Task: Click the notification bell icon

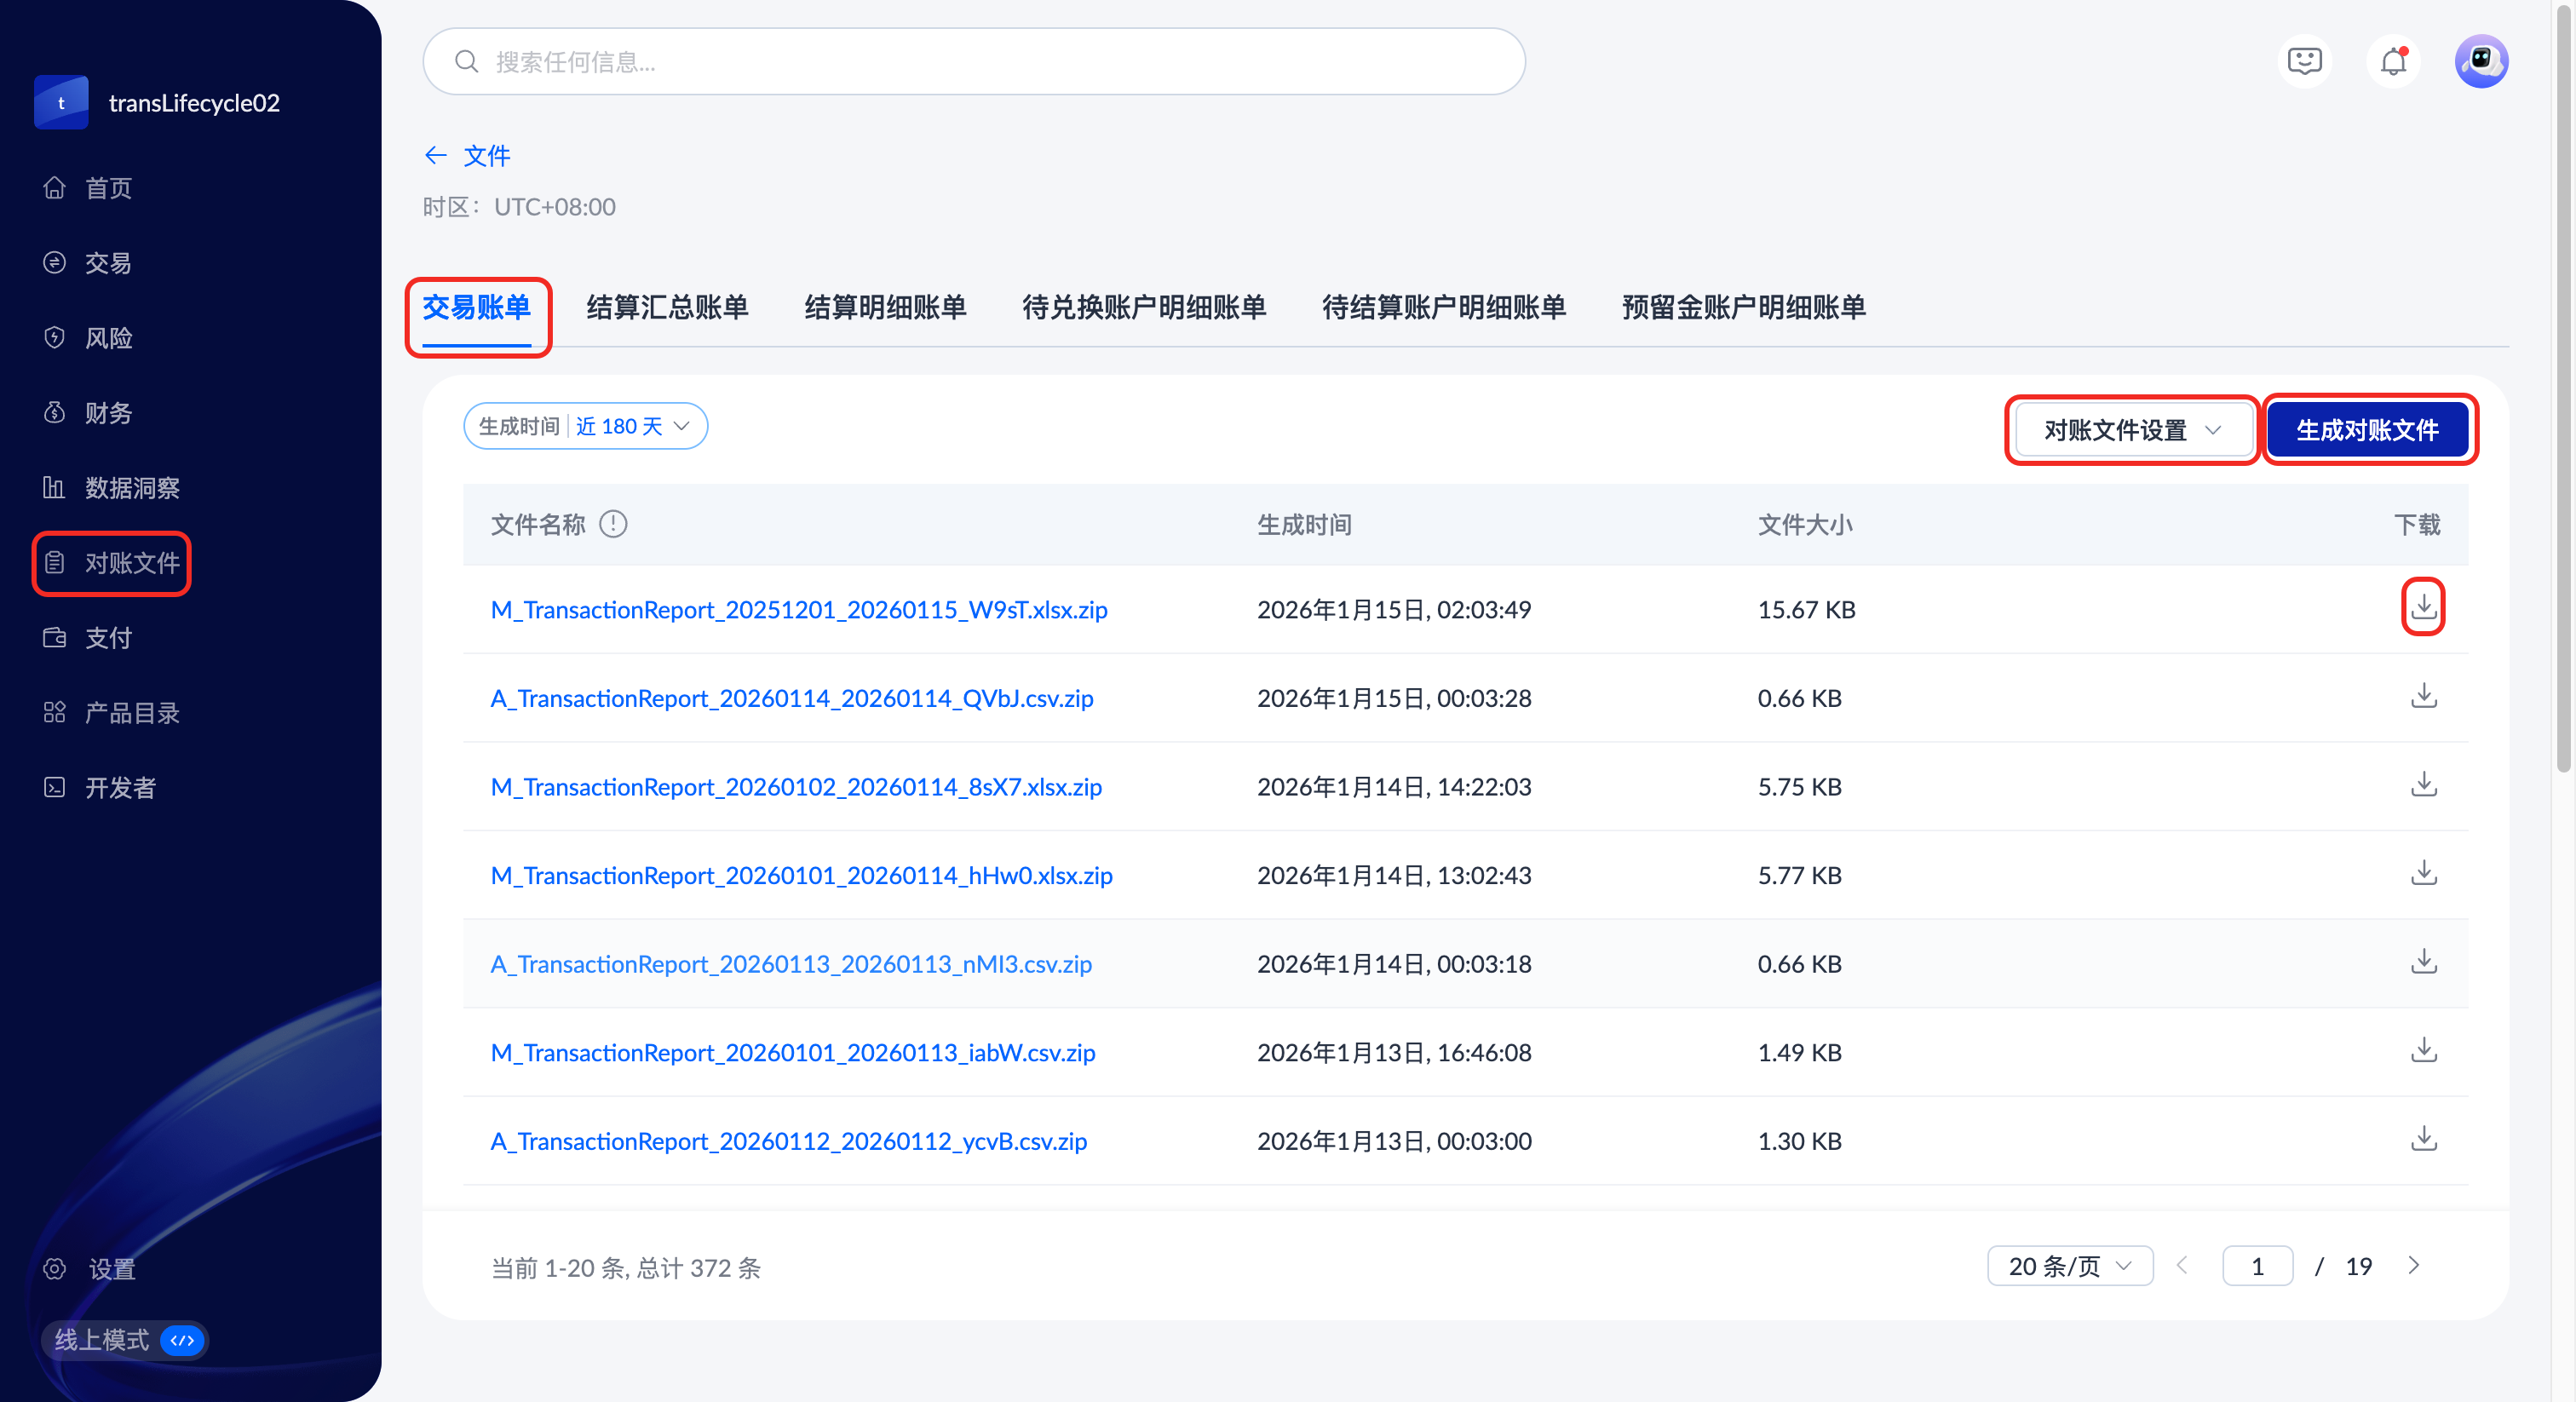Action: tap(2392, 62)
